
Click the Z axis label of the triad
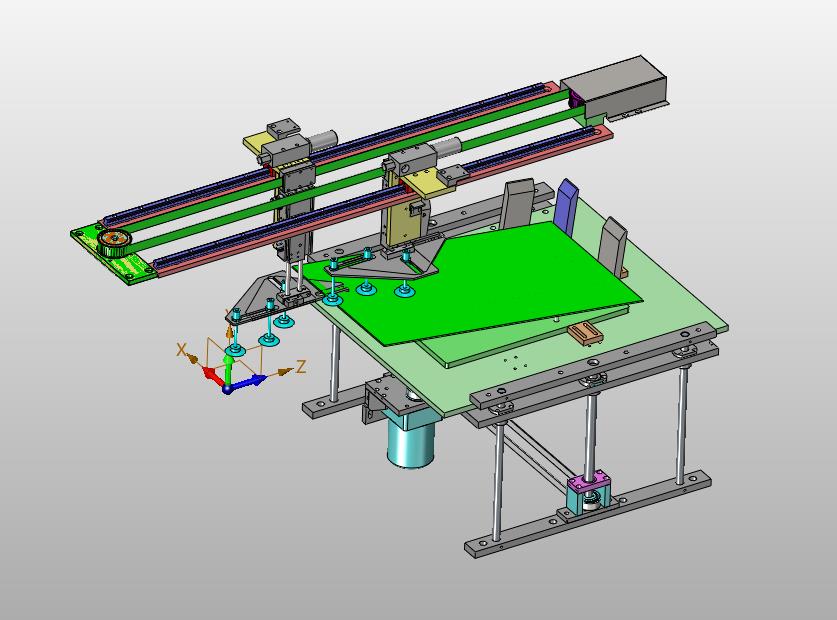301,366
